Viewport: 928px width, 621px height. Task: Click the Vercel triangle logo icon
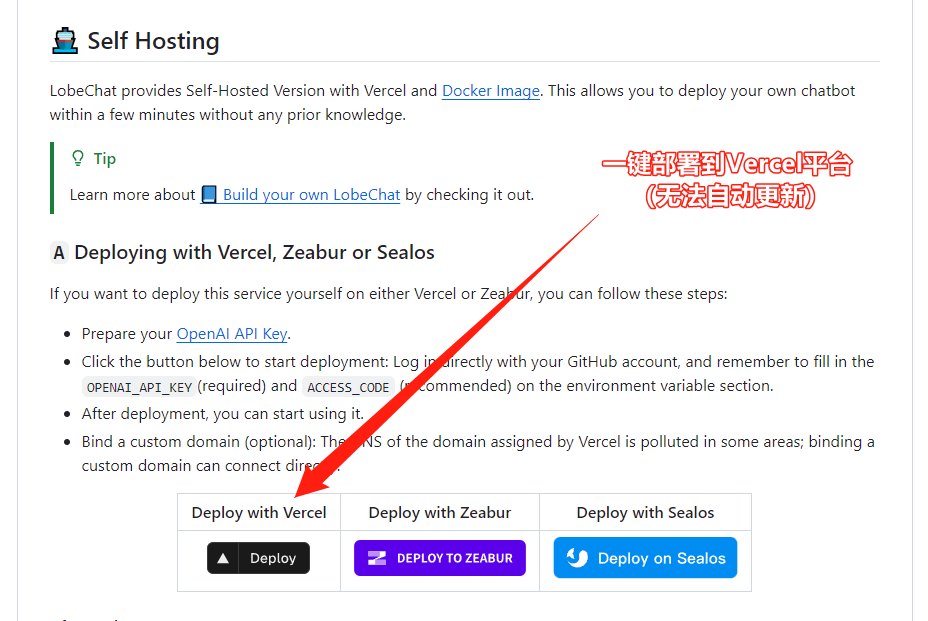tap(223, 558)
